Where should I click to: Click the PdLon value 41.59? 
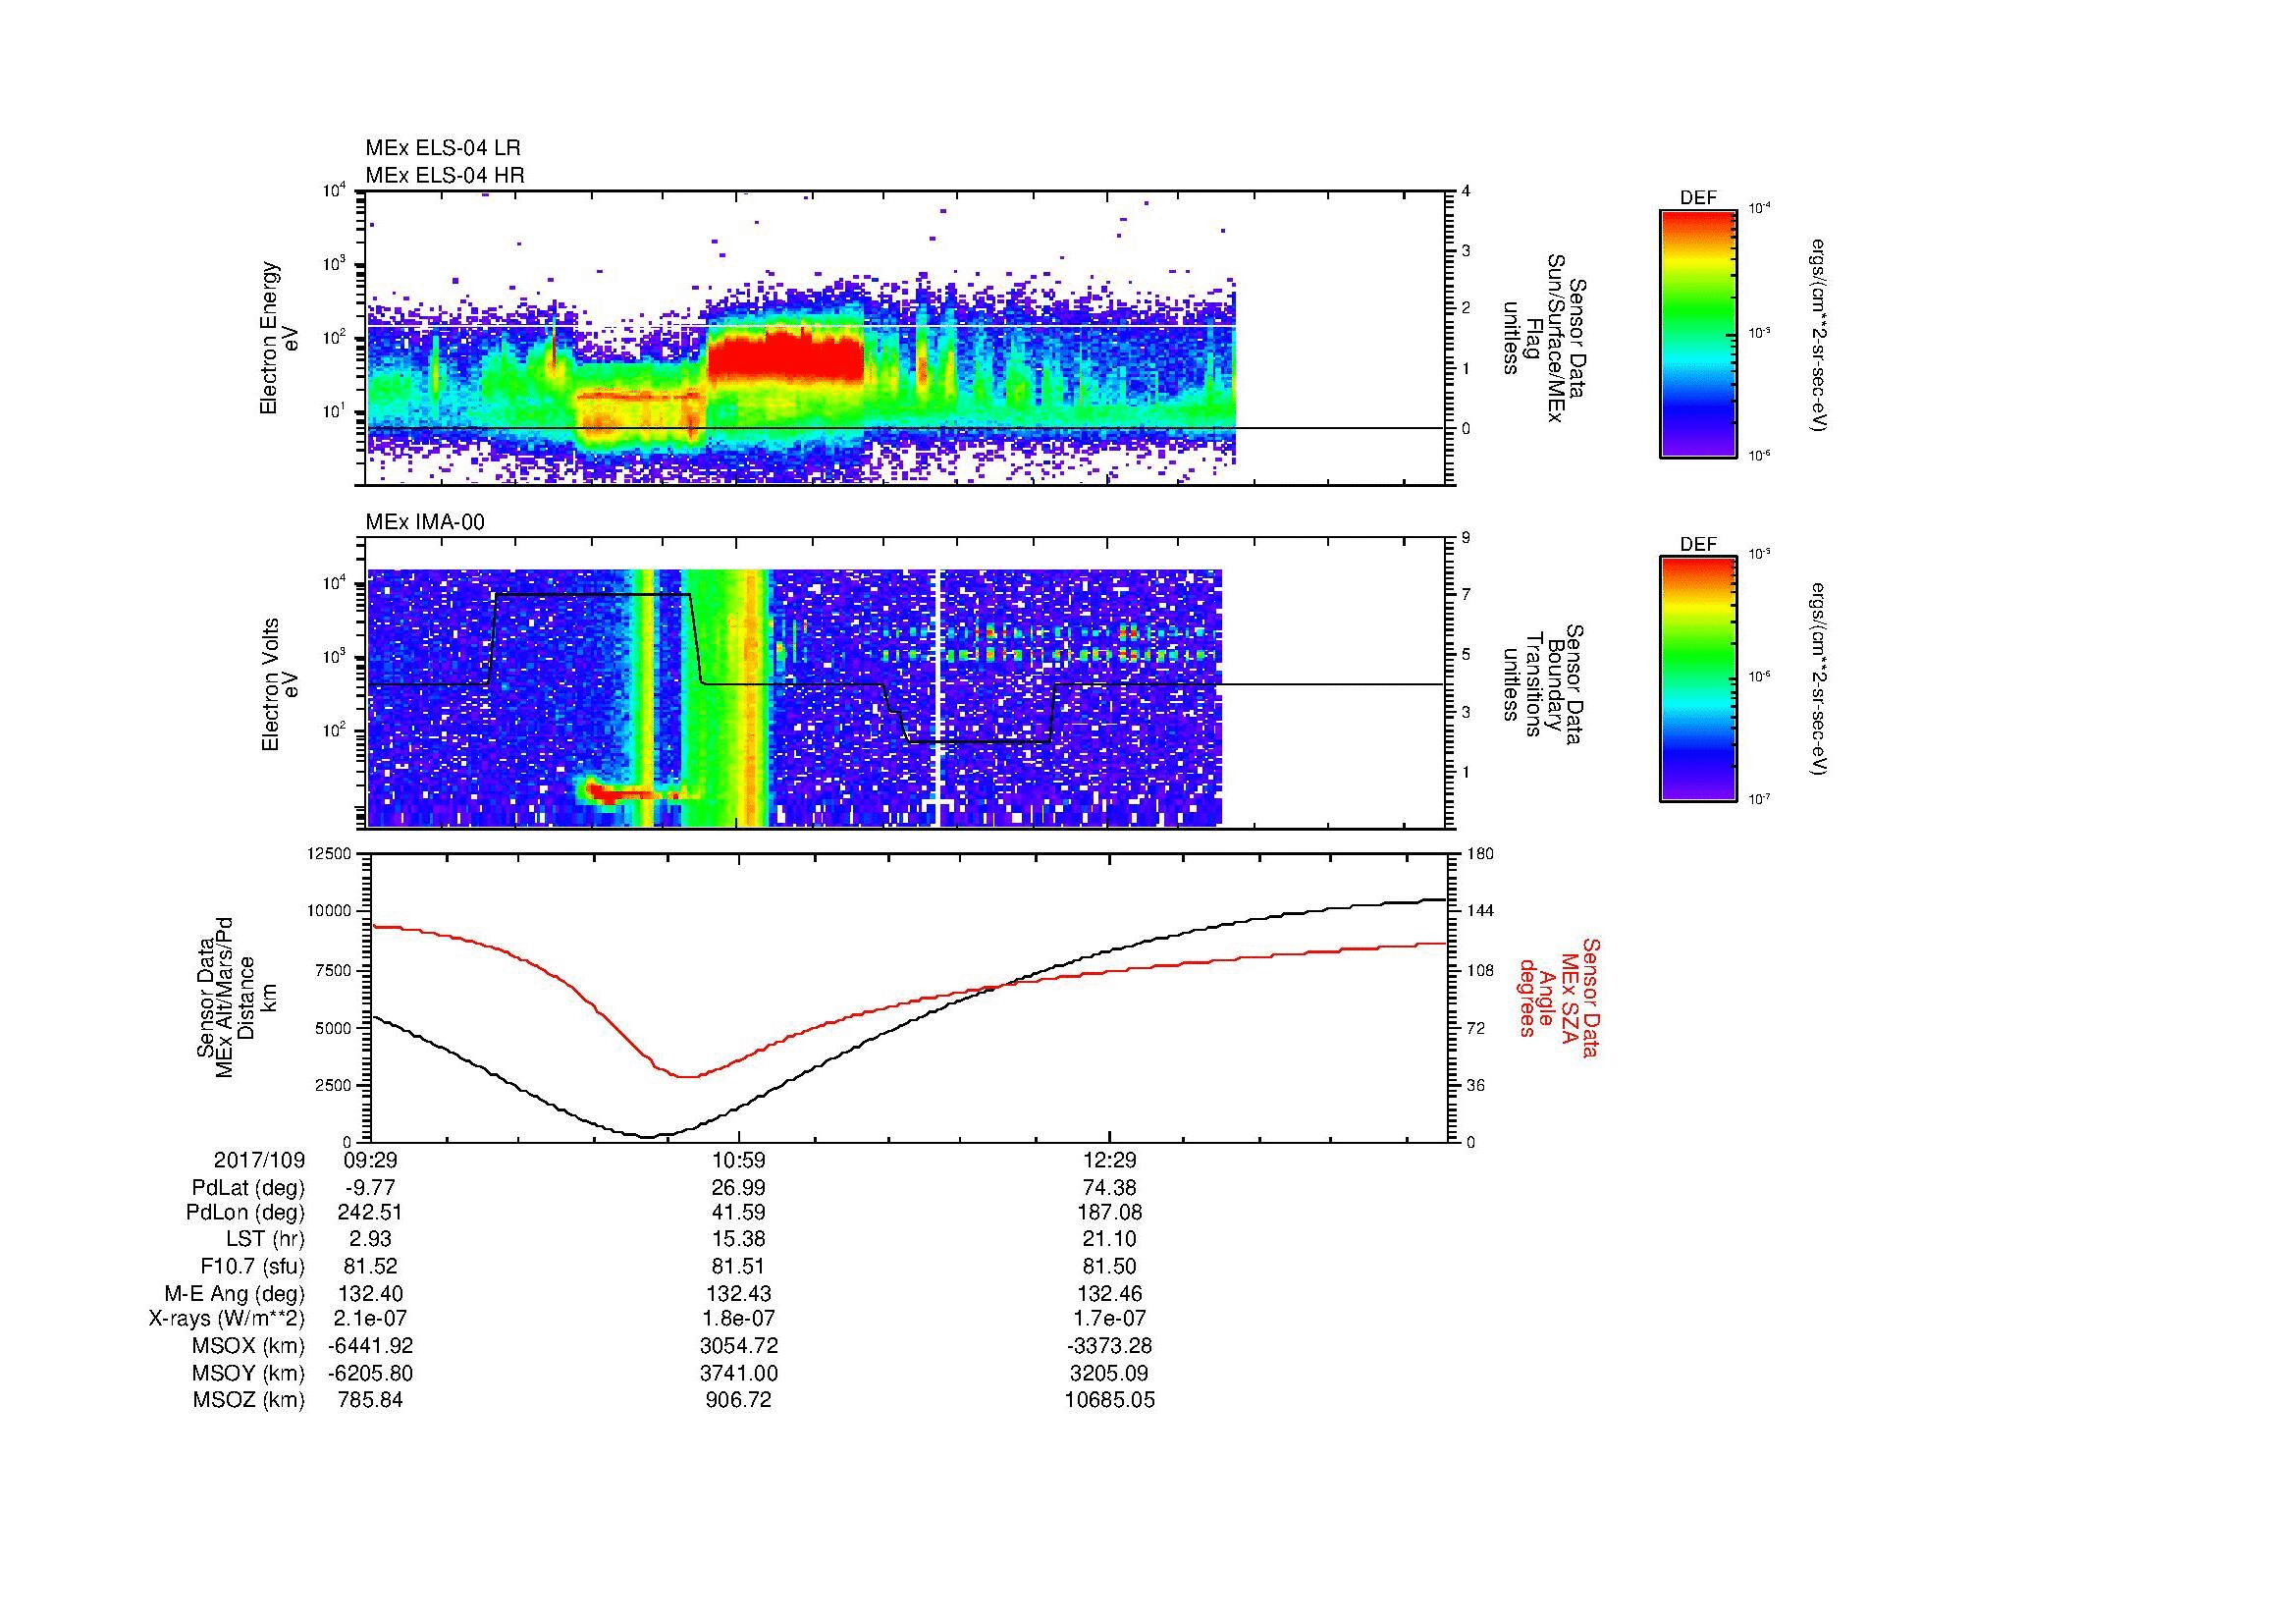[738, 1213]
